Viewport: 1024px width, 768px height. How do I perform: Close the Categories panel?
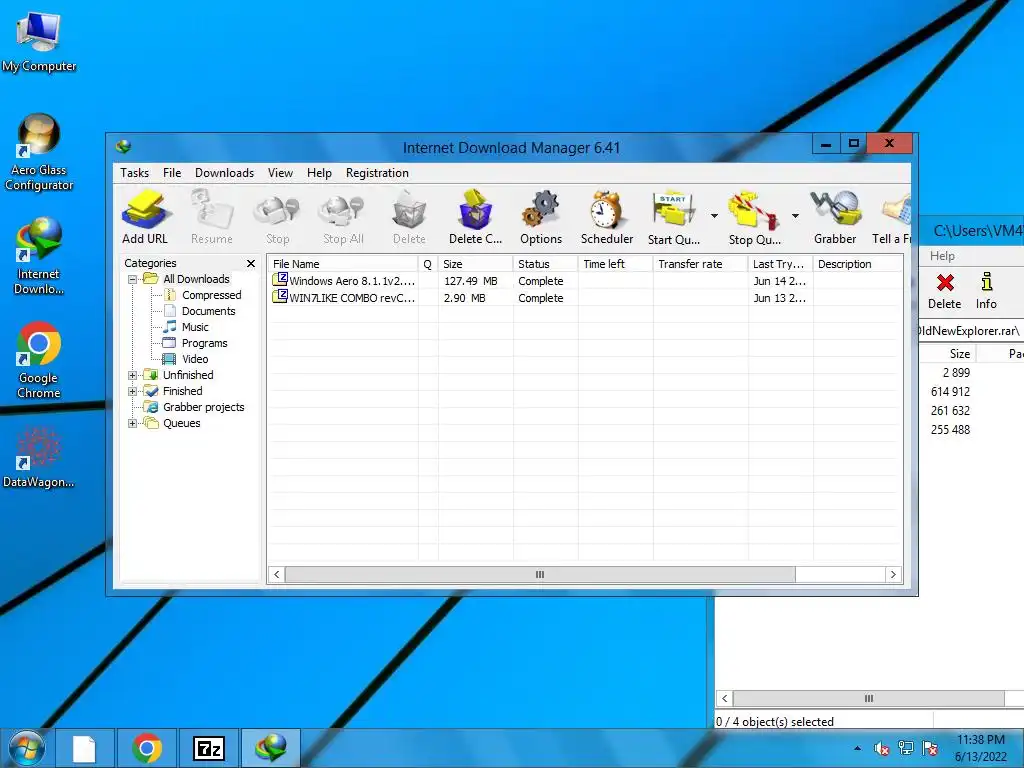pyautogui.click(x=251, y=263)
